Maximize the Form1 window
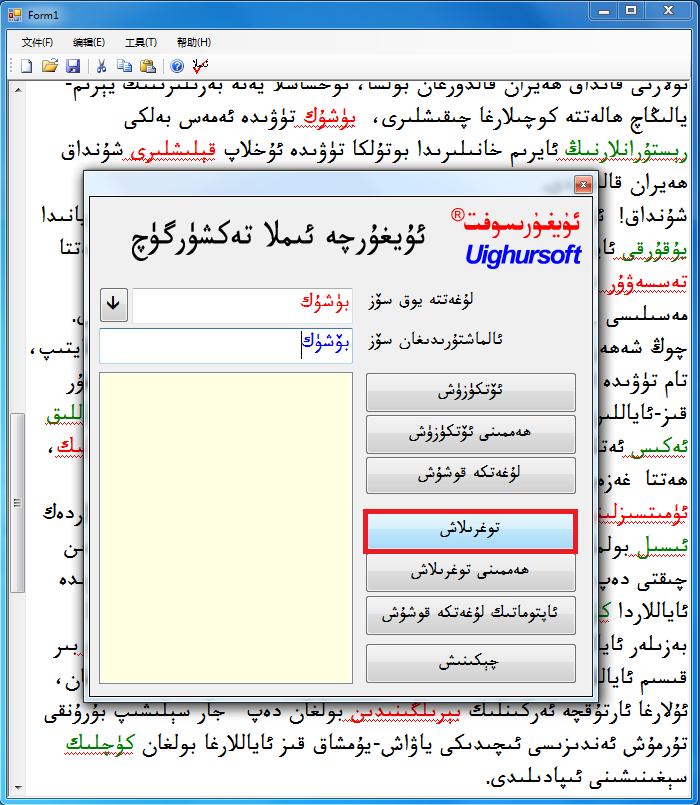 [x=631, y=11]
